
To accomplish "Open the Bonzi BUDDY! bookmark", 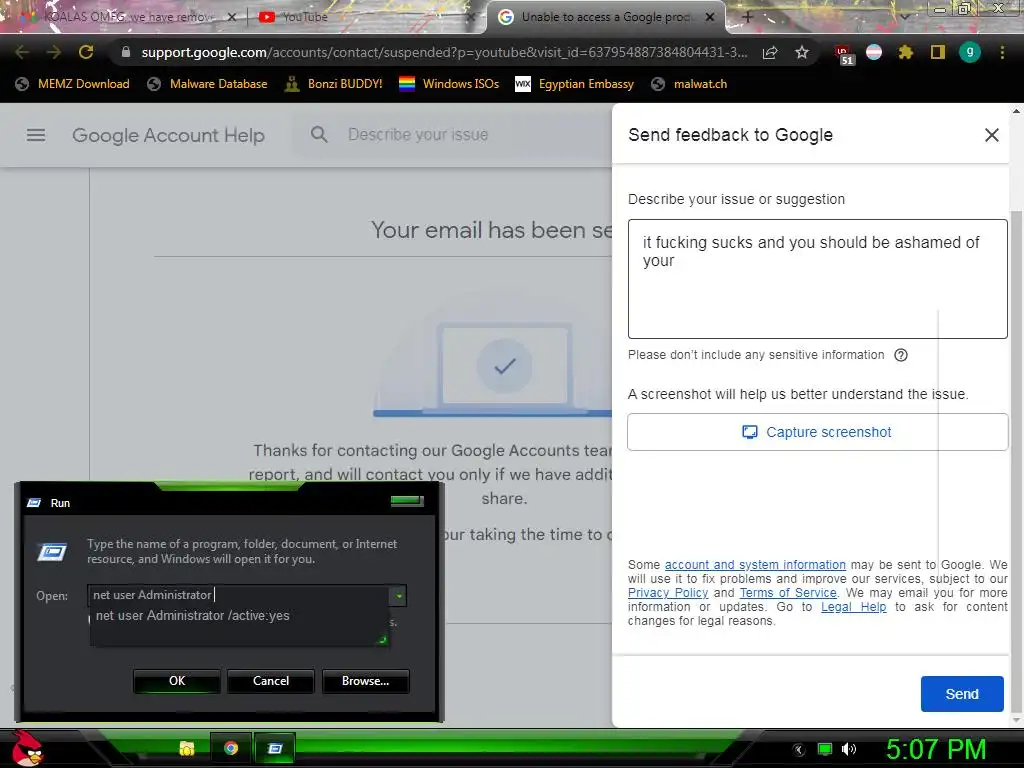I will pos(334,84).
